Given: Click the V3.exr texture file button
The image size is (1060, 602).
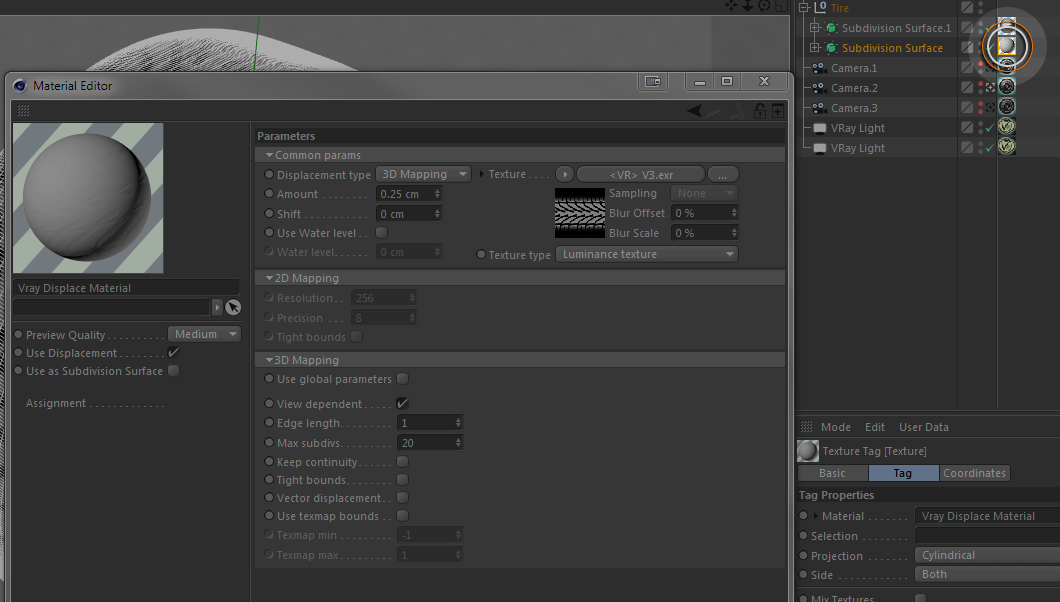Looking at the screenshot, I should (641, 174).
